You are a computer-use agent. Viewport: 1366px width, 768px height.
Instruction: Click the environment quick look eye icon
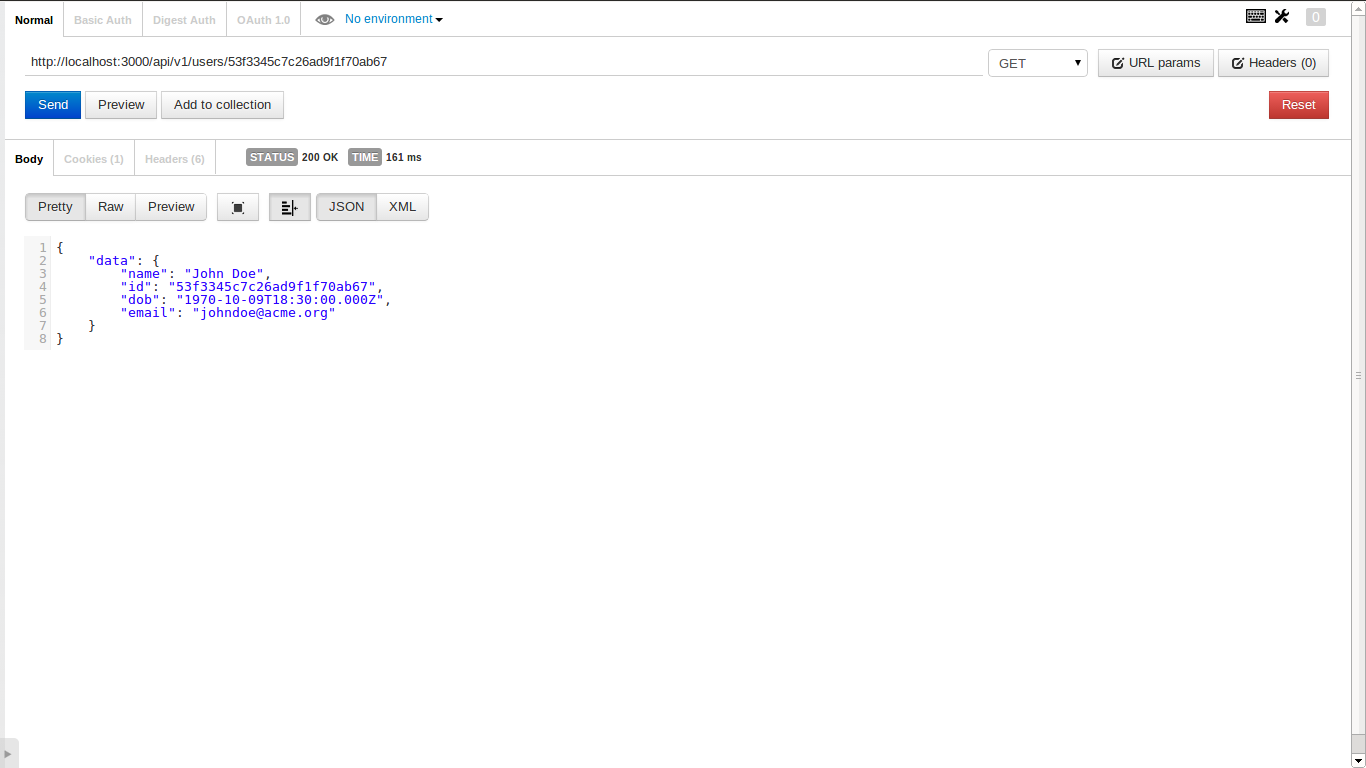coord(325,19)
